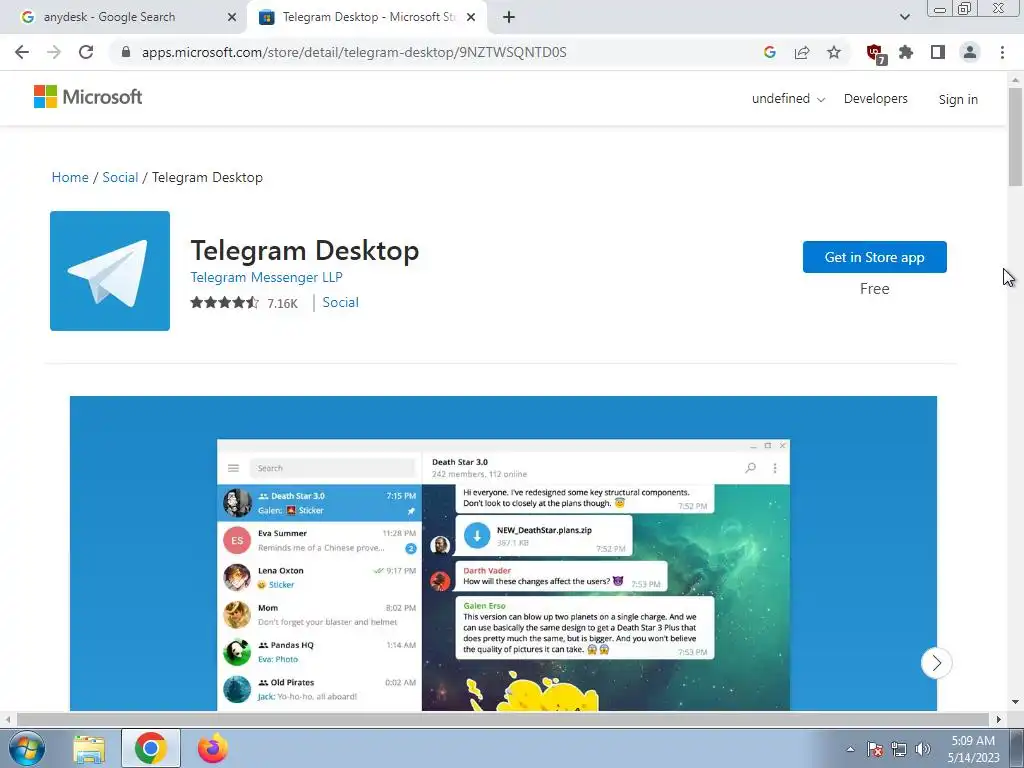
Task: Click the Telegram paper plane app icon
Action: pyautogui.click(x=110, y=270)
